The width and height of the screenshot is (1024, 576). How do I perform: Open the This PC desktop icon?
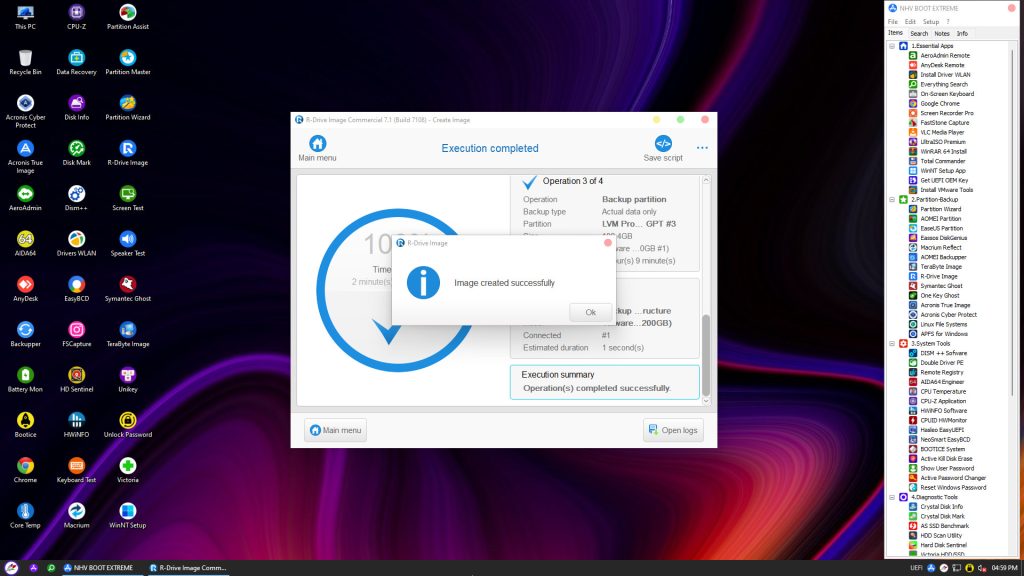(25, 18)
